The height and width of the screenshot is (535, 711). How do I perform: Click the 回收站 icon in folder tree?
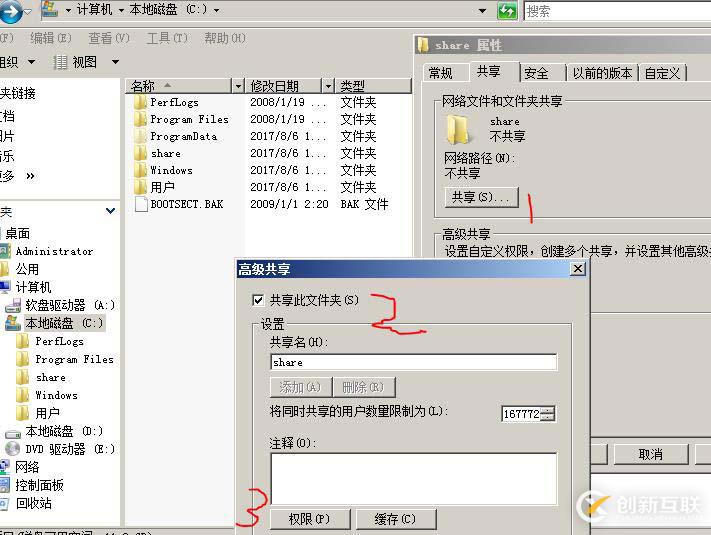coord(5,503)
